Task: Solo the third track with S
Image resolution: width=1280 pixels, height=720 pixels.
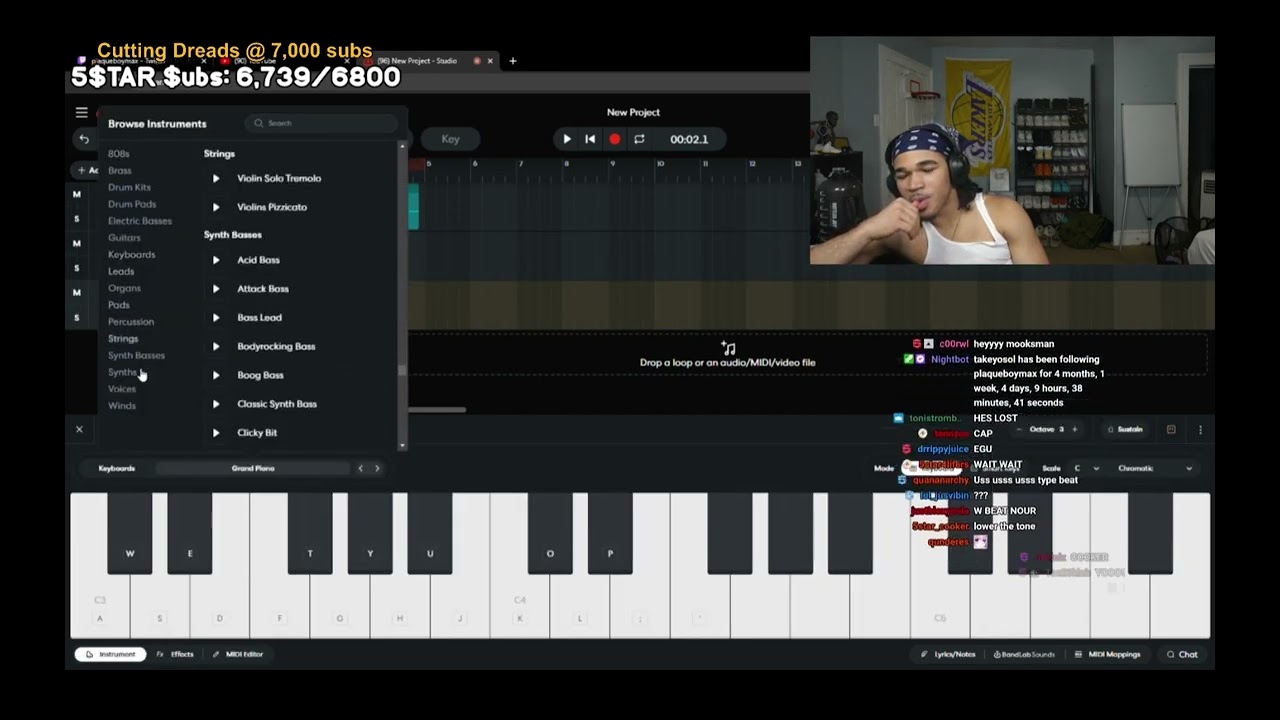Action: 77,318
